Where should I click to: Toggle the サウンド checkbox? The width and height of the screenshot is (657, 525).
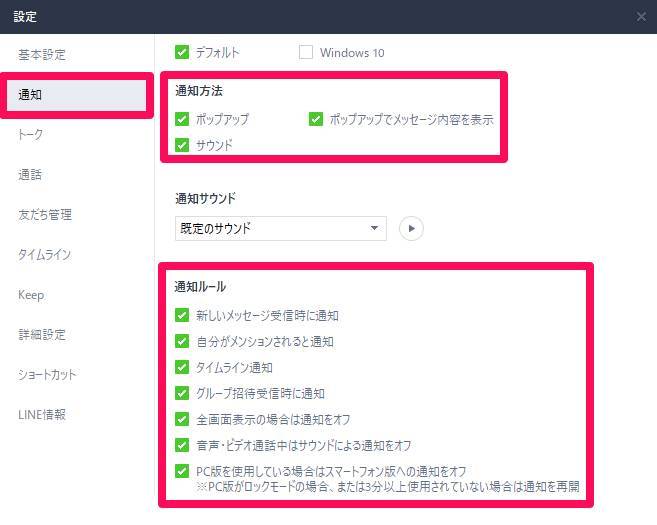tap(182, 145)
